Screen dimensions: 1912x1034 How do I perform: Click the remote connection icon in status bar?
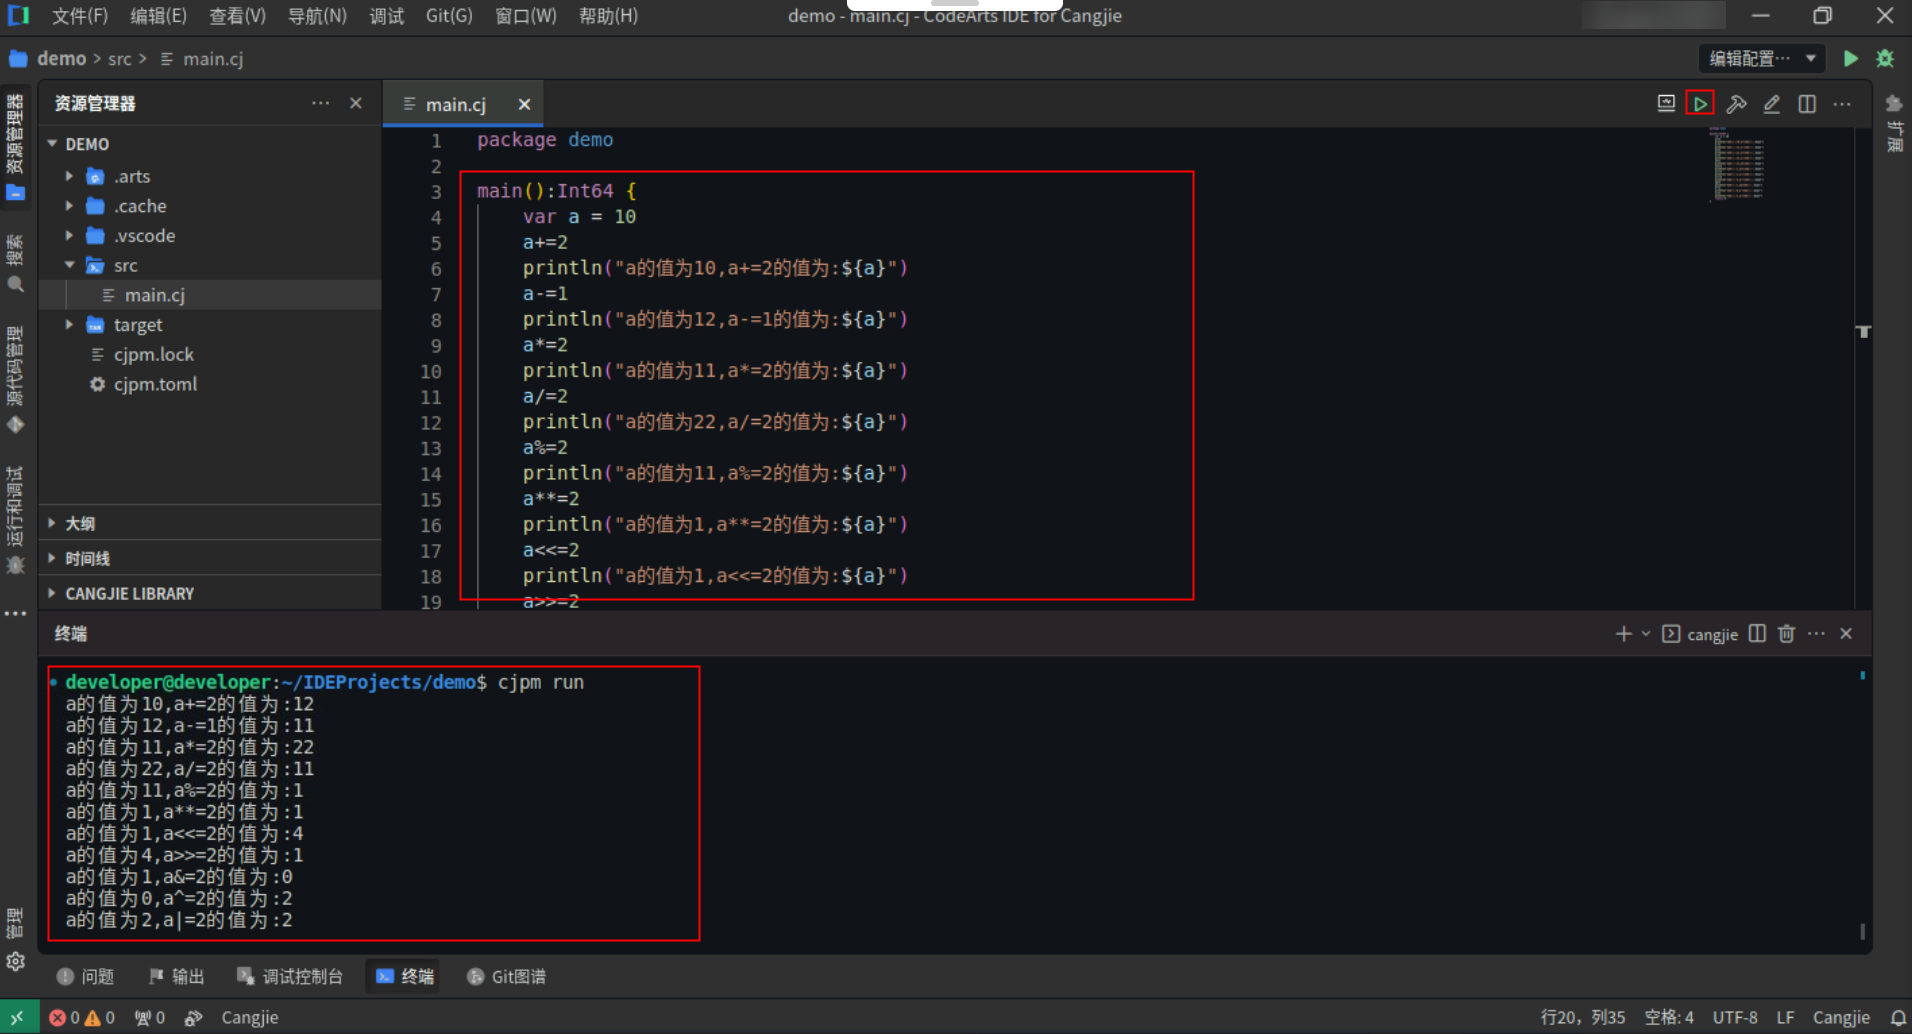pyautogui.click(x=19, y=1017)
